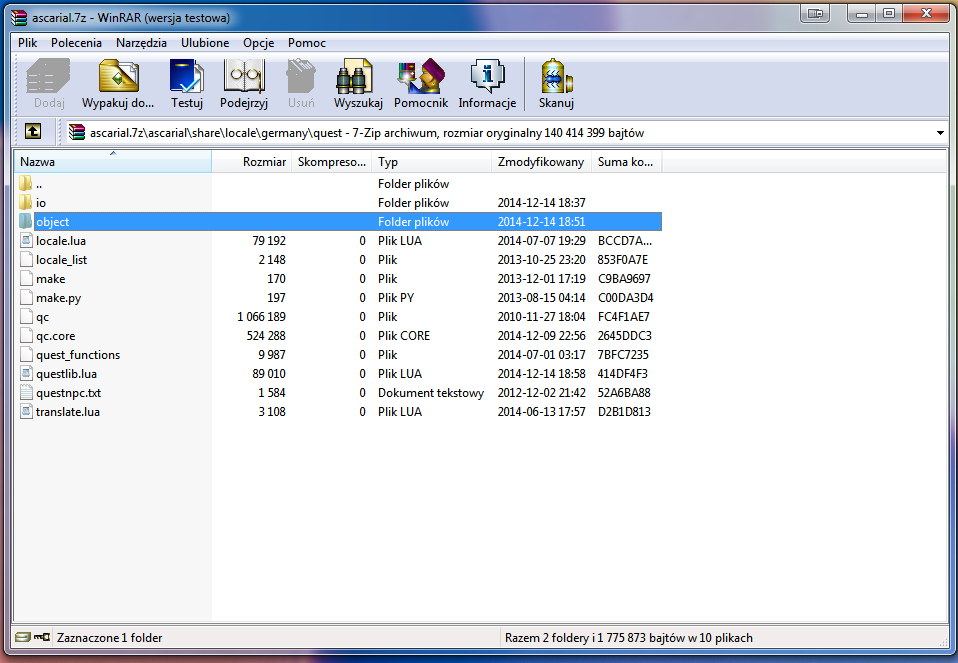
Task: Click the Dodaj (Add) toolbar icon
Action: click(x=48, y=76)
